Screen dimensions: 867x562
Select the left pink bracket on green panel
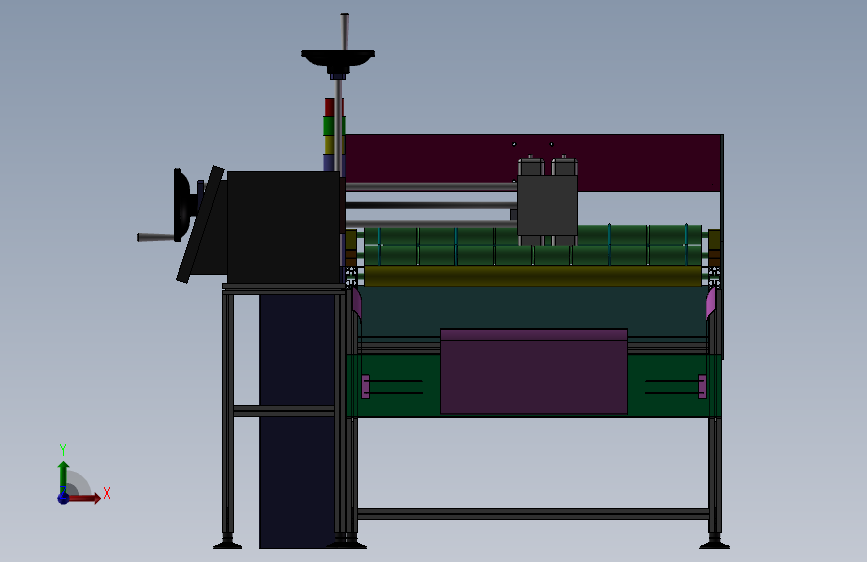(x=365, y=386)
